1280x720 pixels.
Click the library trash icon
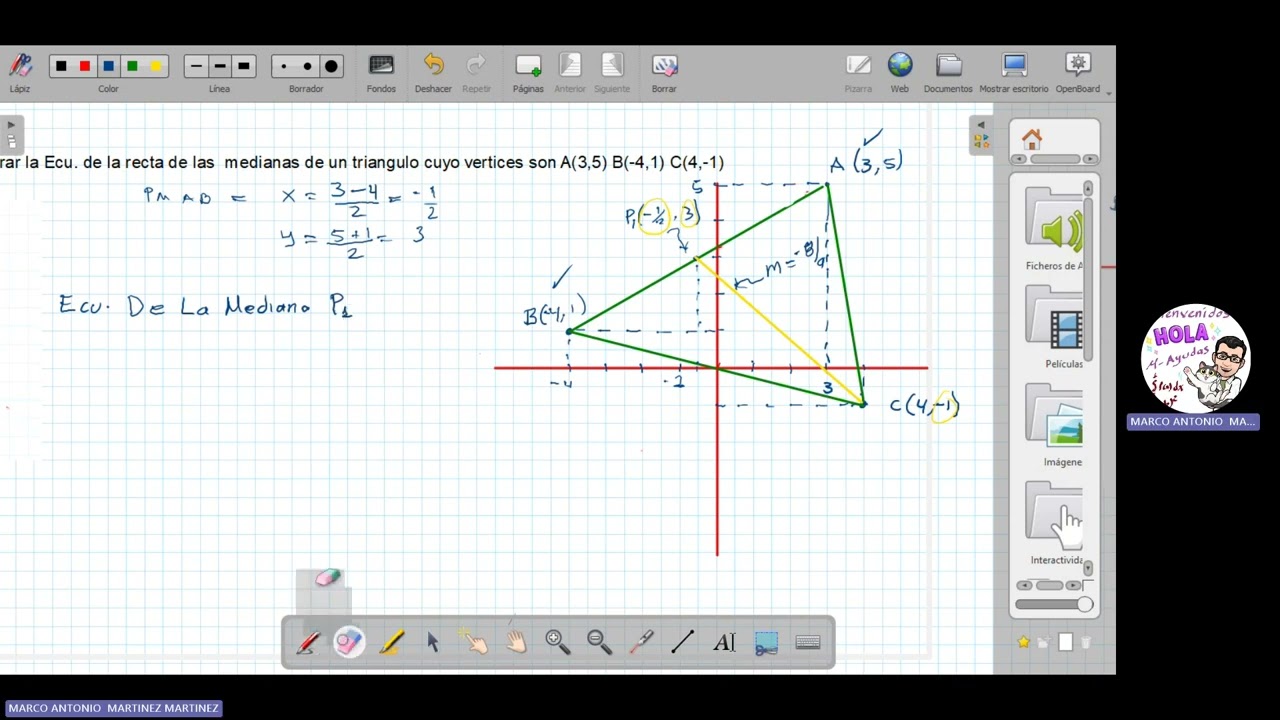click(1086, 642)
